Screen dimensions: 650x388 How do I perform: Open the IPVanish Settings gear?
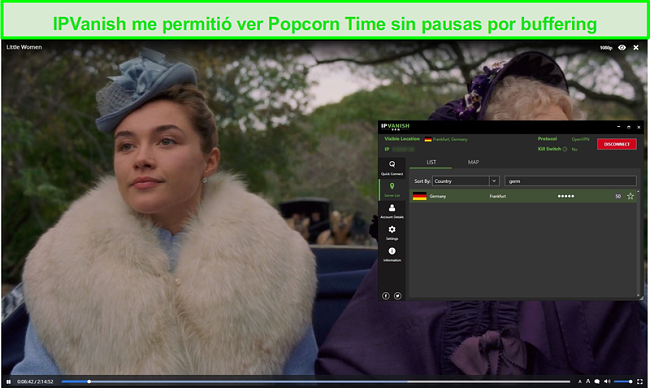point(392,233)
